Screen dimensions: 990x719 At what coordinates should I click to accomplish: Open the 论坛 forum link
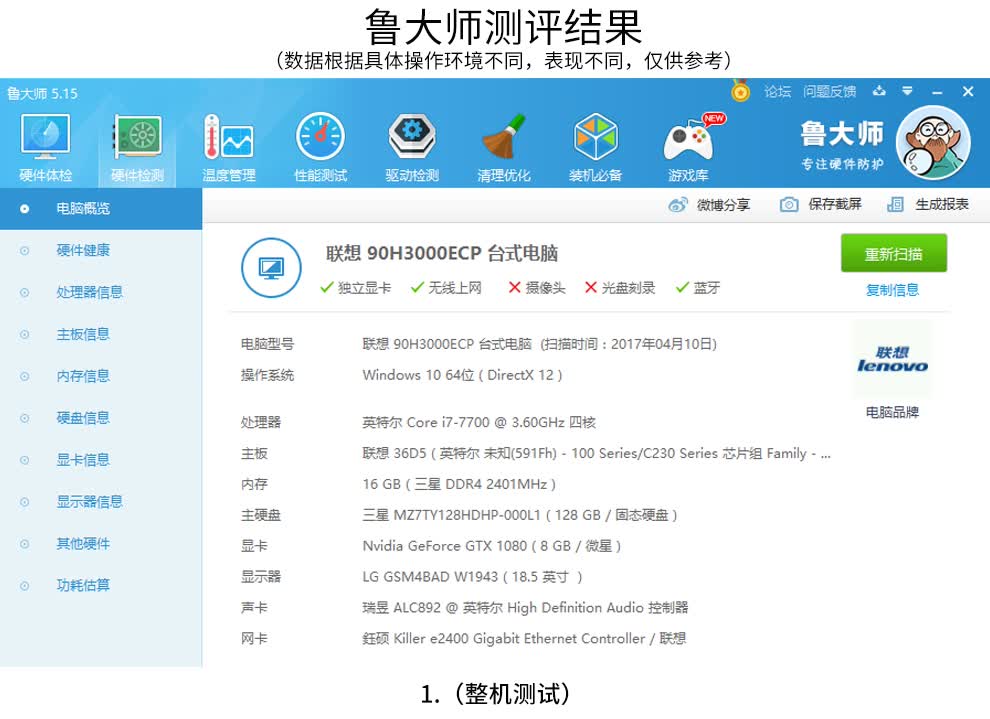(777, 92)
